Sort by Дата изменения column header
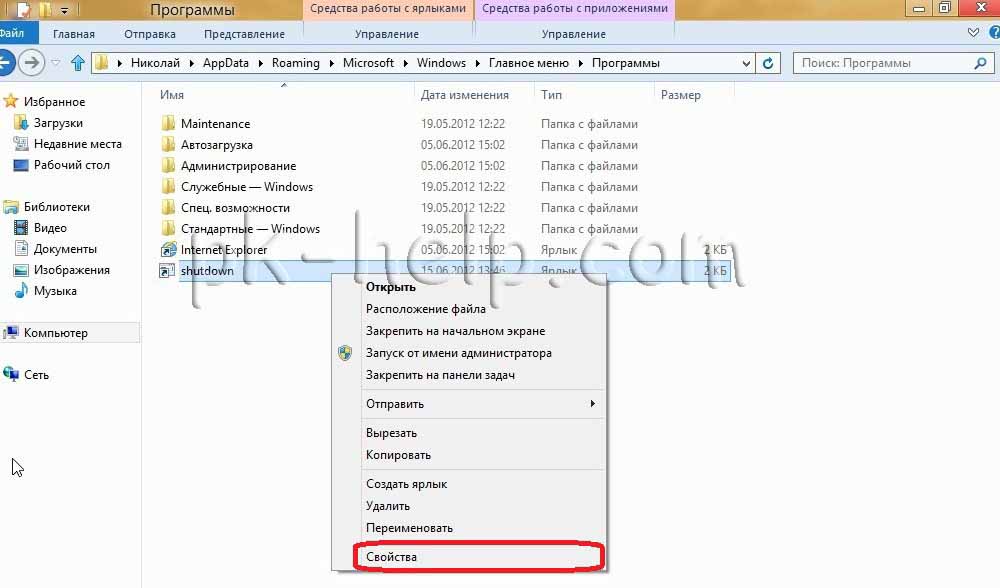Image resolution: width=1000 pixels, height=588 pixels. tap(464, 95)
